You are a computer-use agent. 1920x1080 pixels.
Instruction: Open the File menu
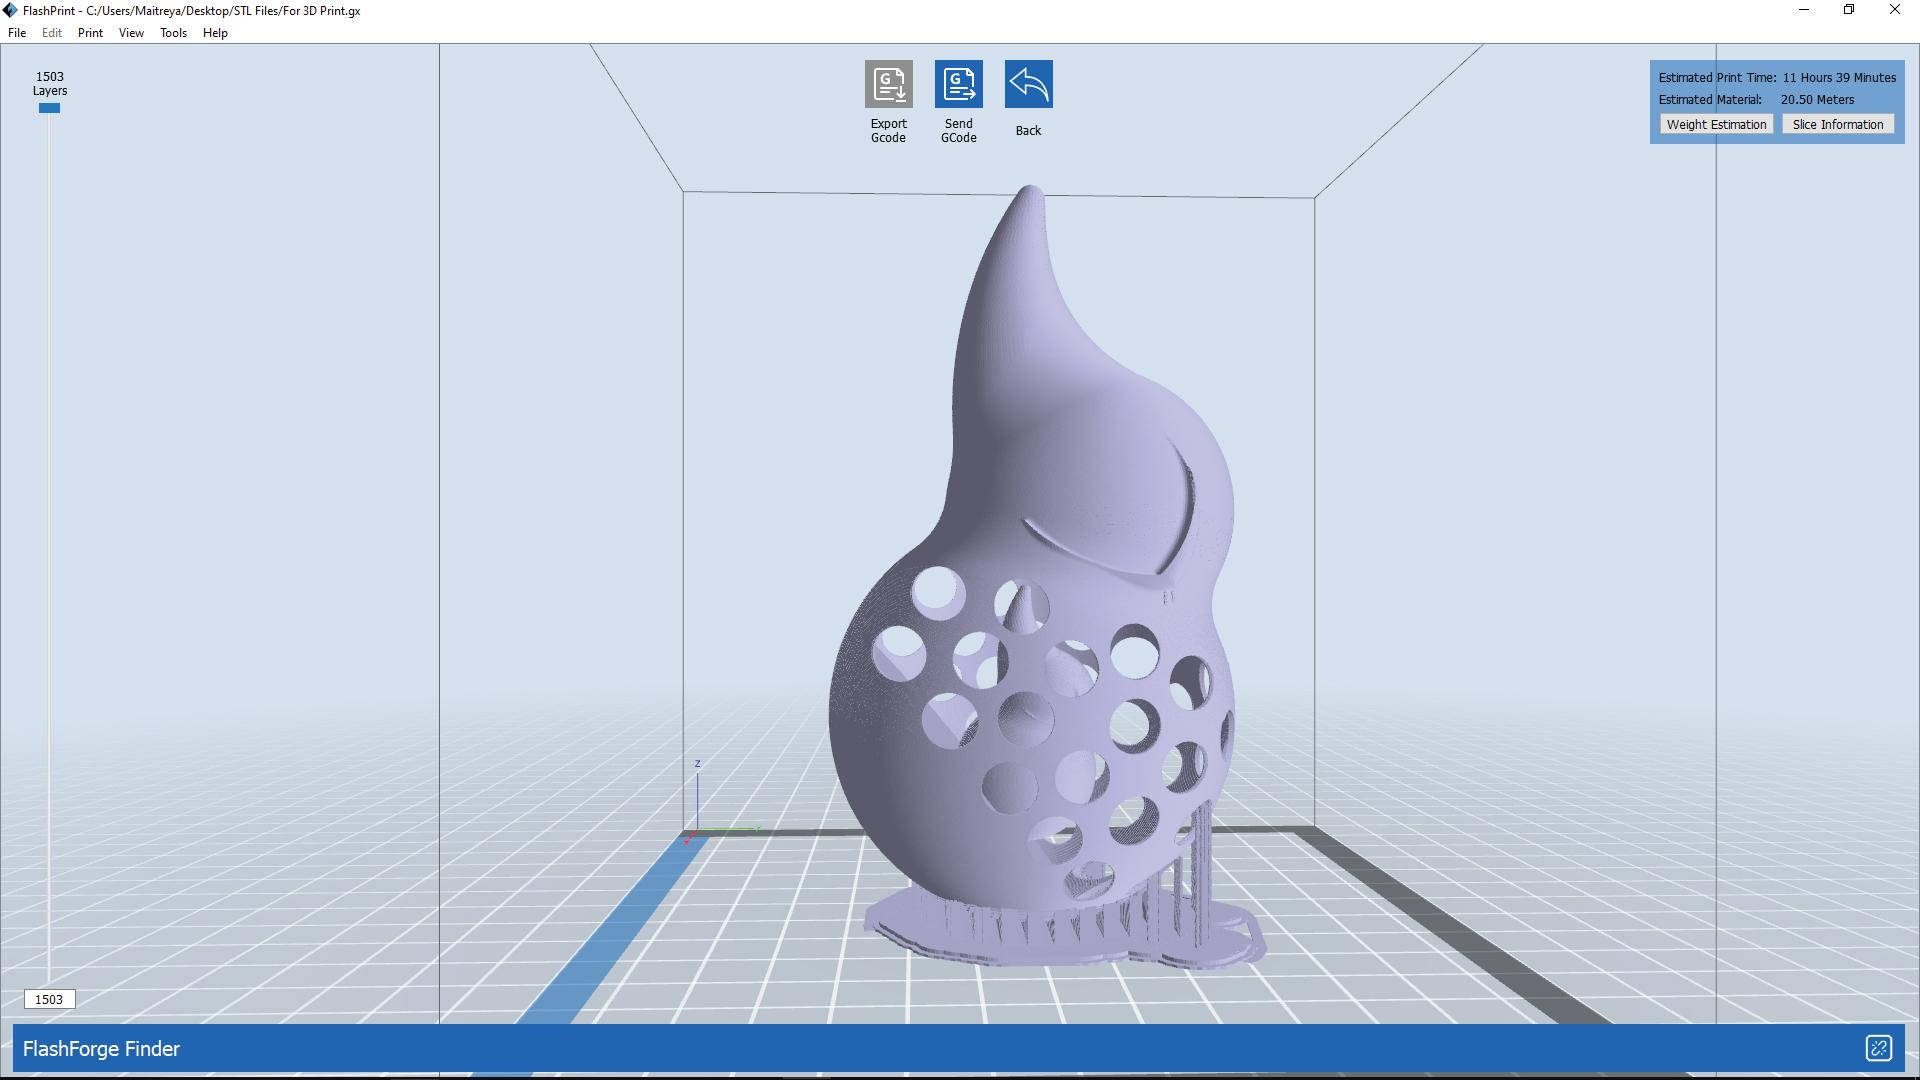17,33
